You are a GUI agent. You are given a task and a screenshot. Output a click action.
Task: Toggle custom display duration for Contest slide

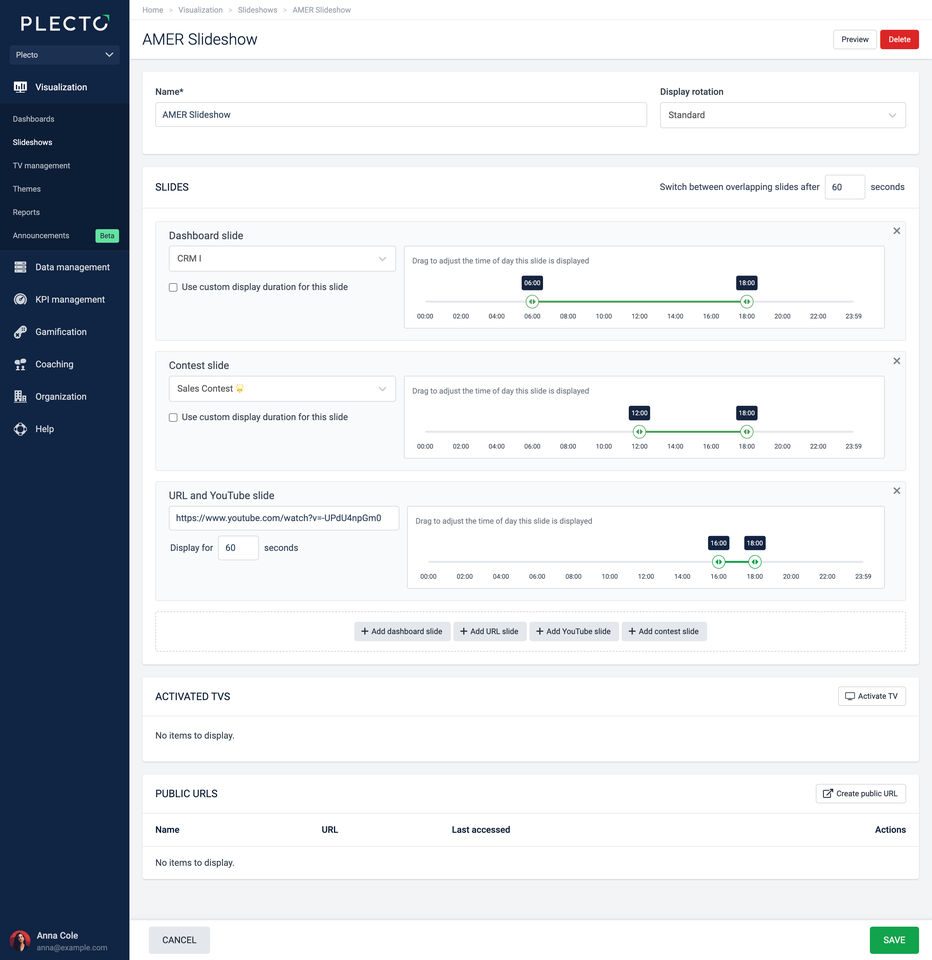tap(173, 417)
